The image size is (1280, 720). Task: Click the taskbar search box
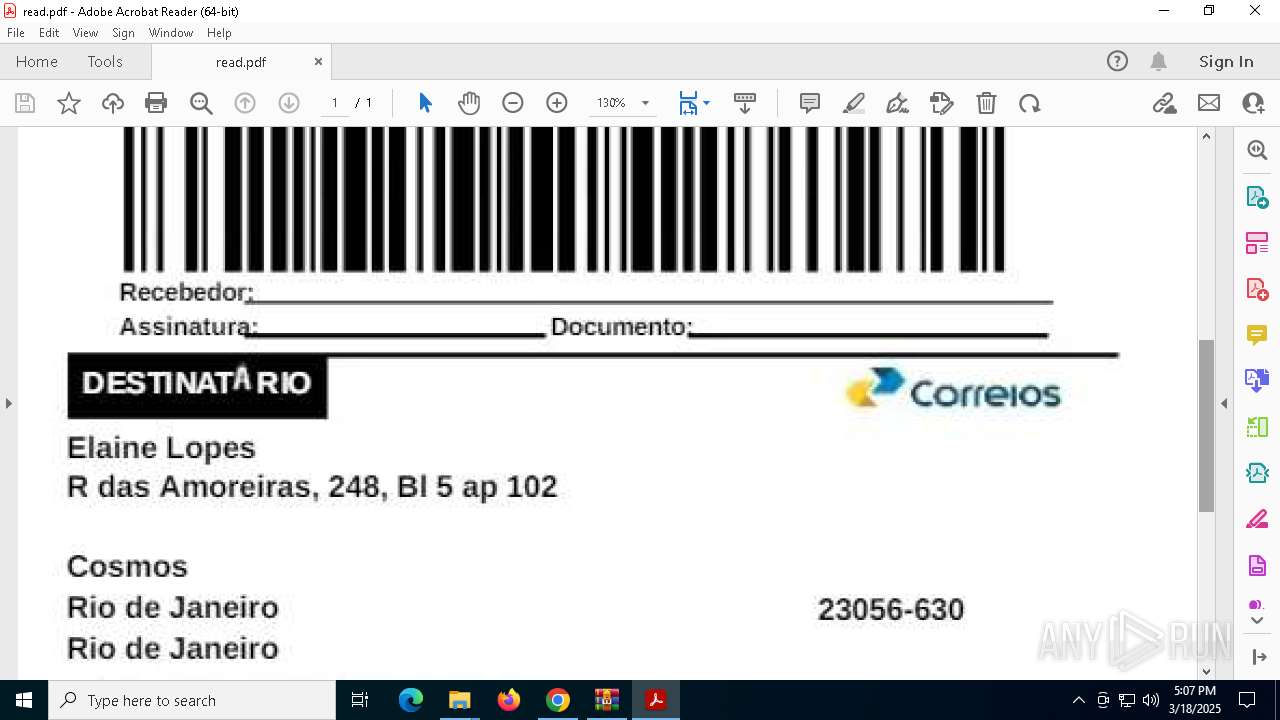(192, 700)
